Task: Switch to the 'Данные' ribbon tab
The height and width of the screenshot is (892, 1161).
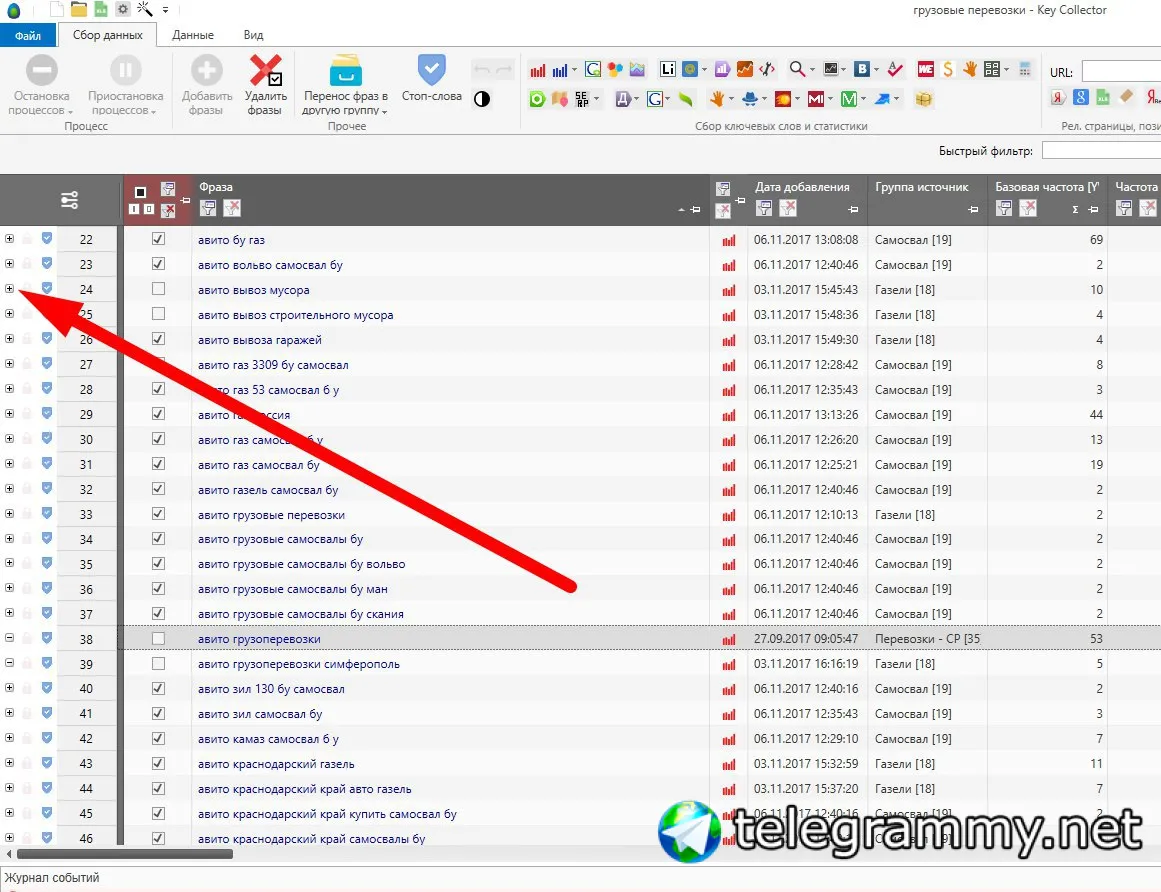Action: pos(193,35)
